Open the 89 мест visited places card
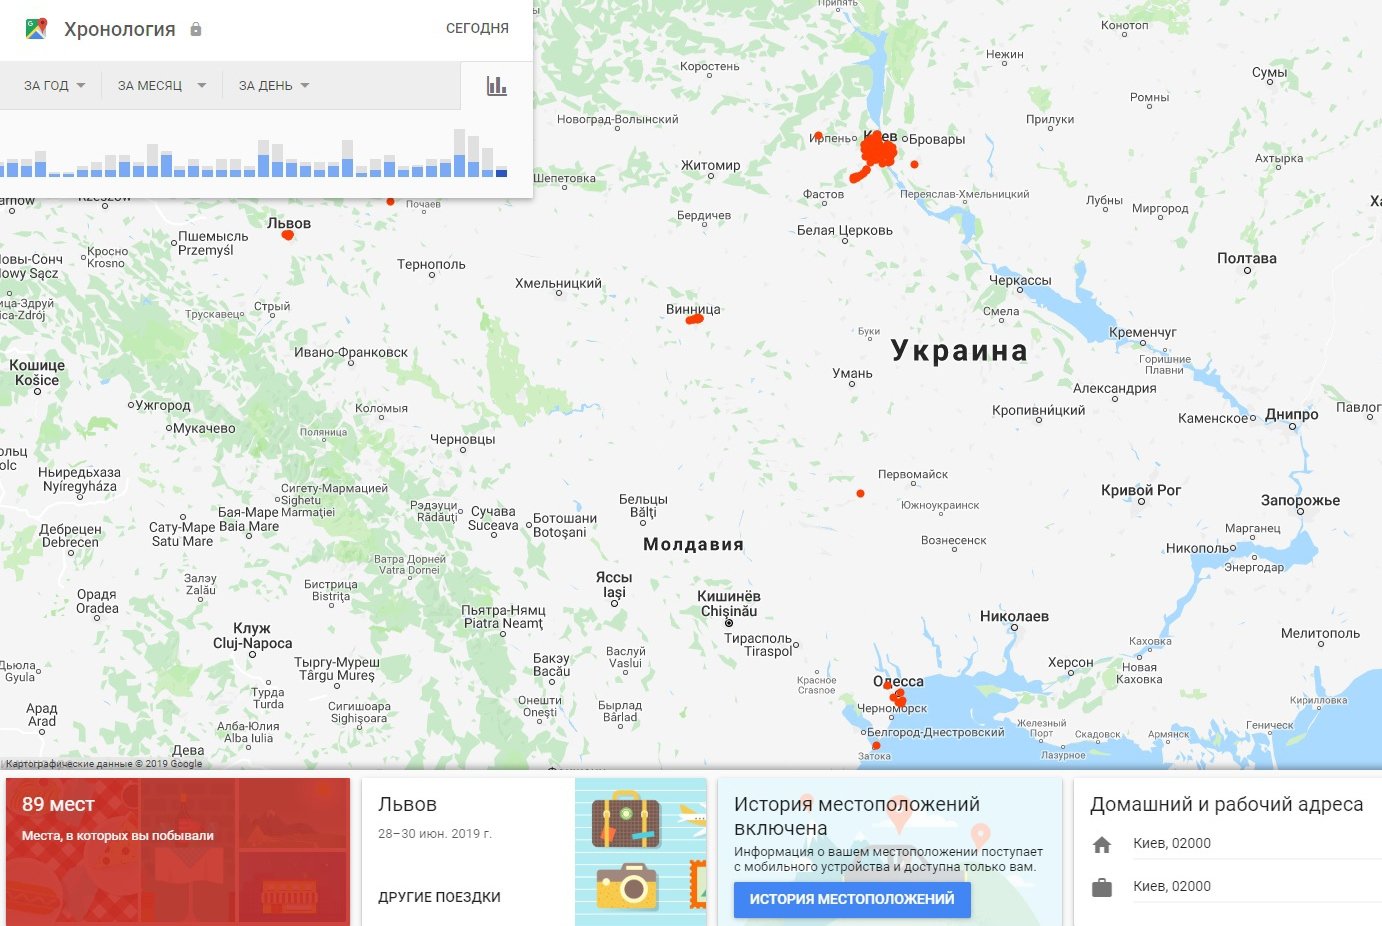The width and height of the screenshot is (1382, 926). [x=178, y=851]
